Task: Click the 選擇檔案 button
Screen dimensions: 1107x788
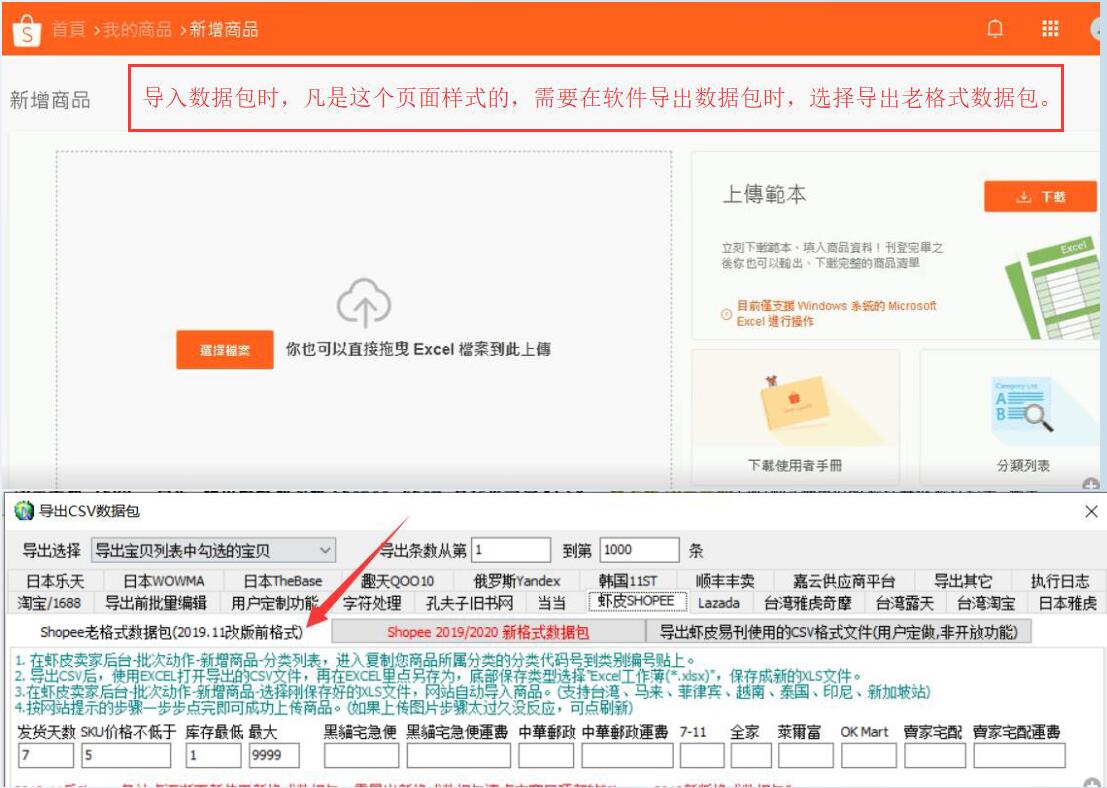Action: pyautogui.click(x=225, y=350)
